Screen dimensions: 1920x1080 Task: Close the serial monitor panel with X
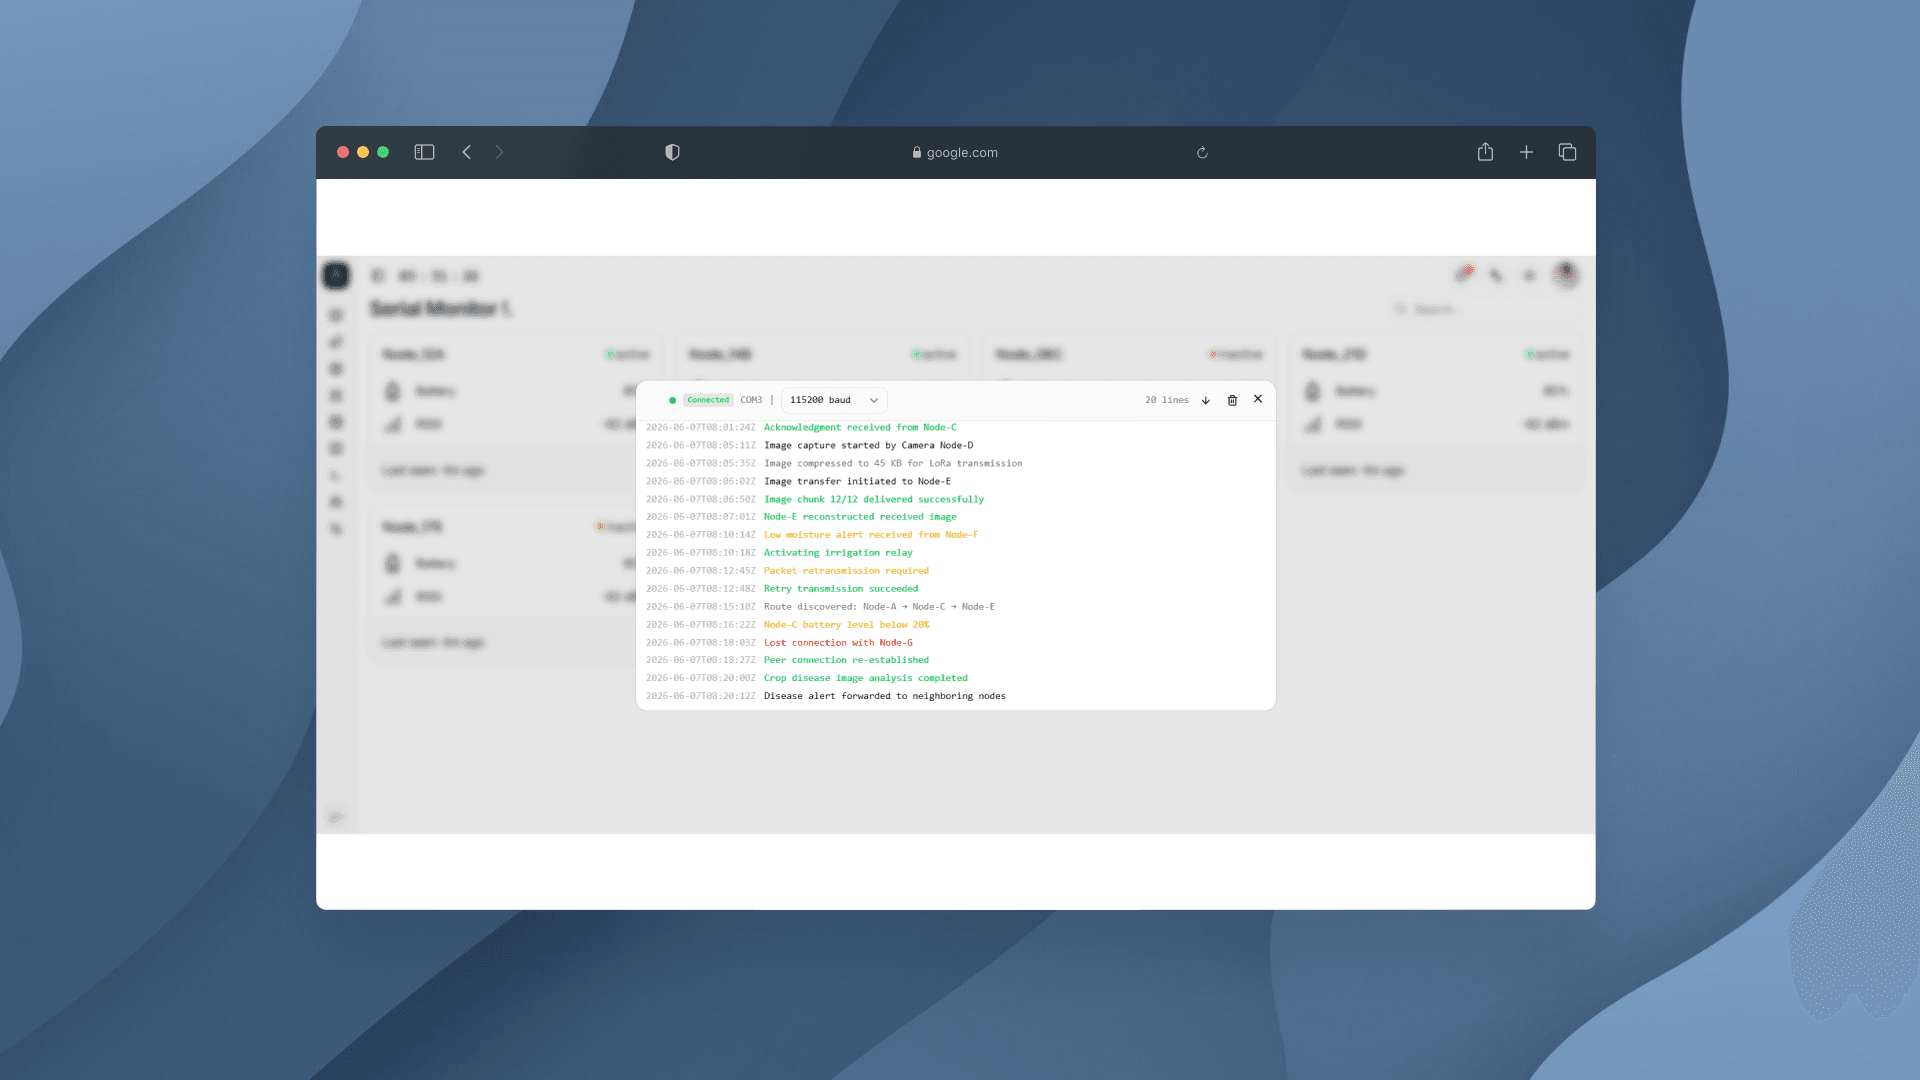click(1258, 399)
